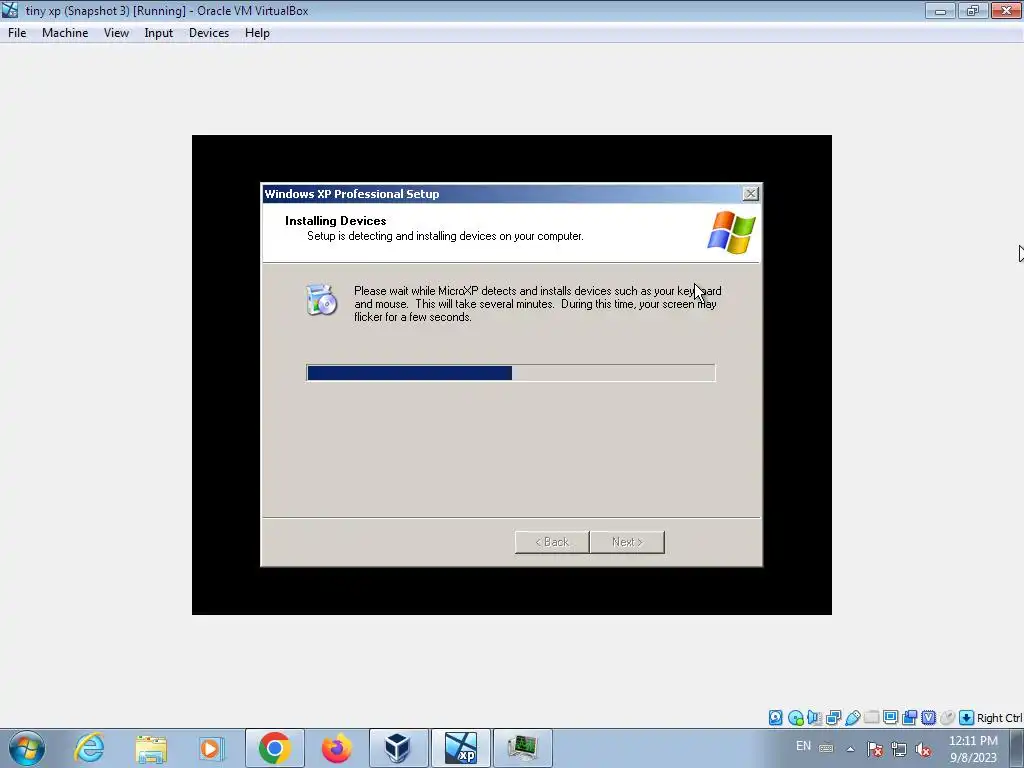
Task: Click the device installation progress bar
Action: coord(511,373)
